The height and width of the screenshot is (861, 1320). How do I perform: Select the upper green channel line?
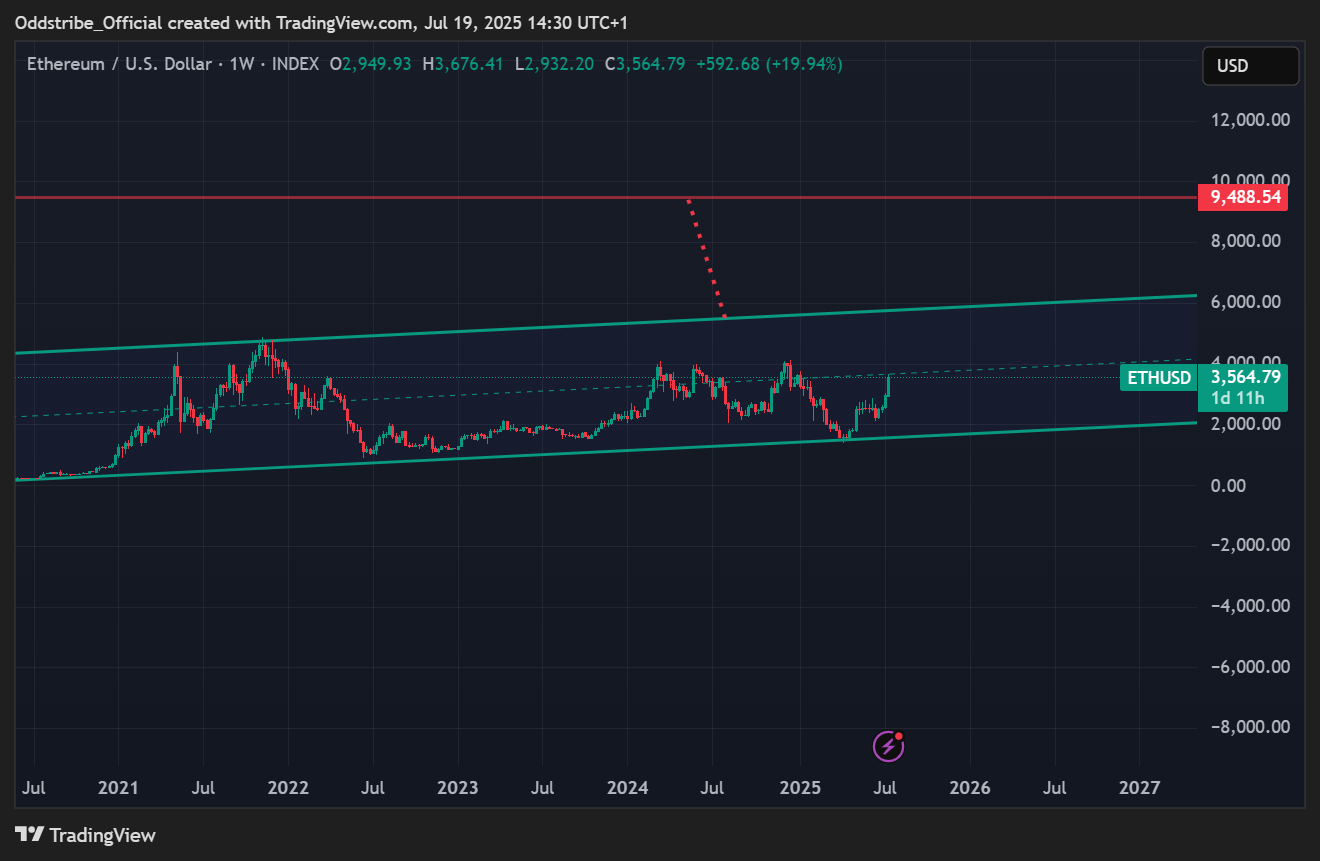[606, 324]
